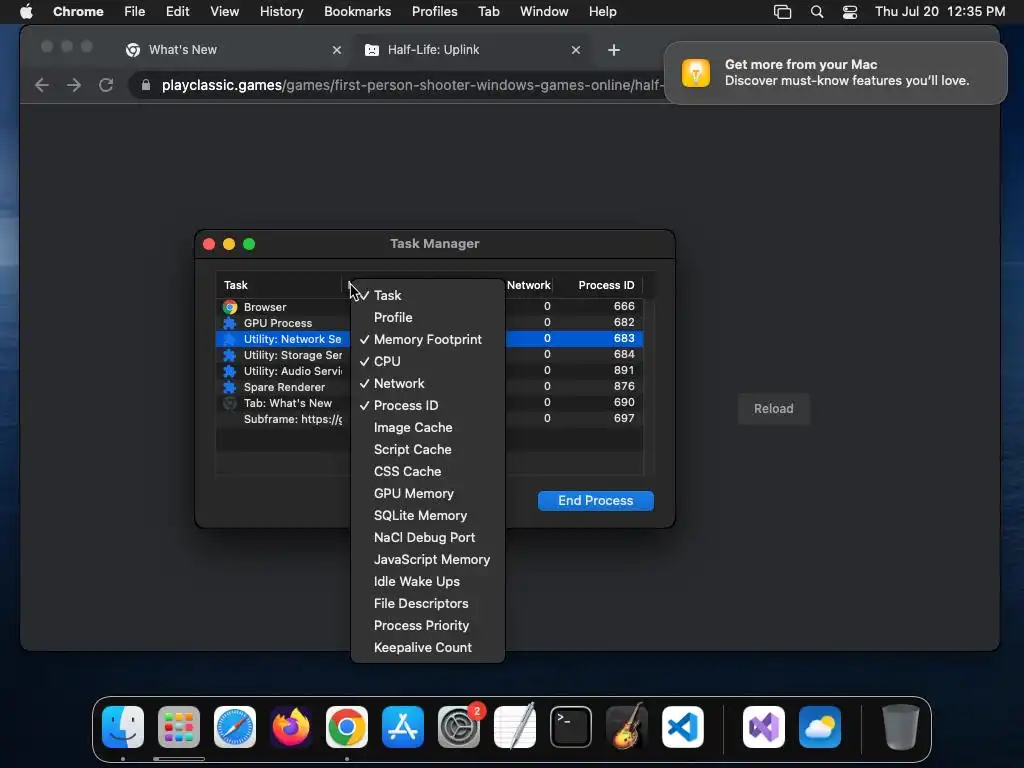Enable the Idle Wake Ups column
The width and height of the screenshot is (1024, 768).
pyautogui.click(x=428, y=581)
